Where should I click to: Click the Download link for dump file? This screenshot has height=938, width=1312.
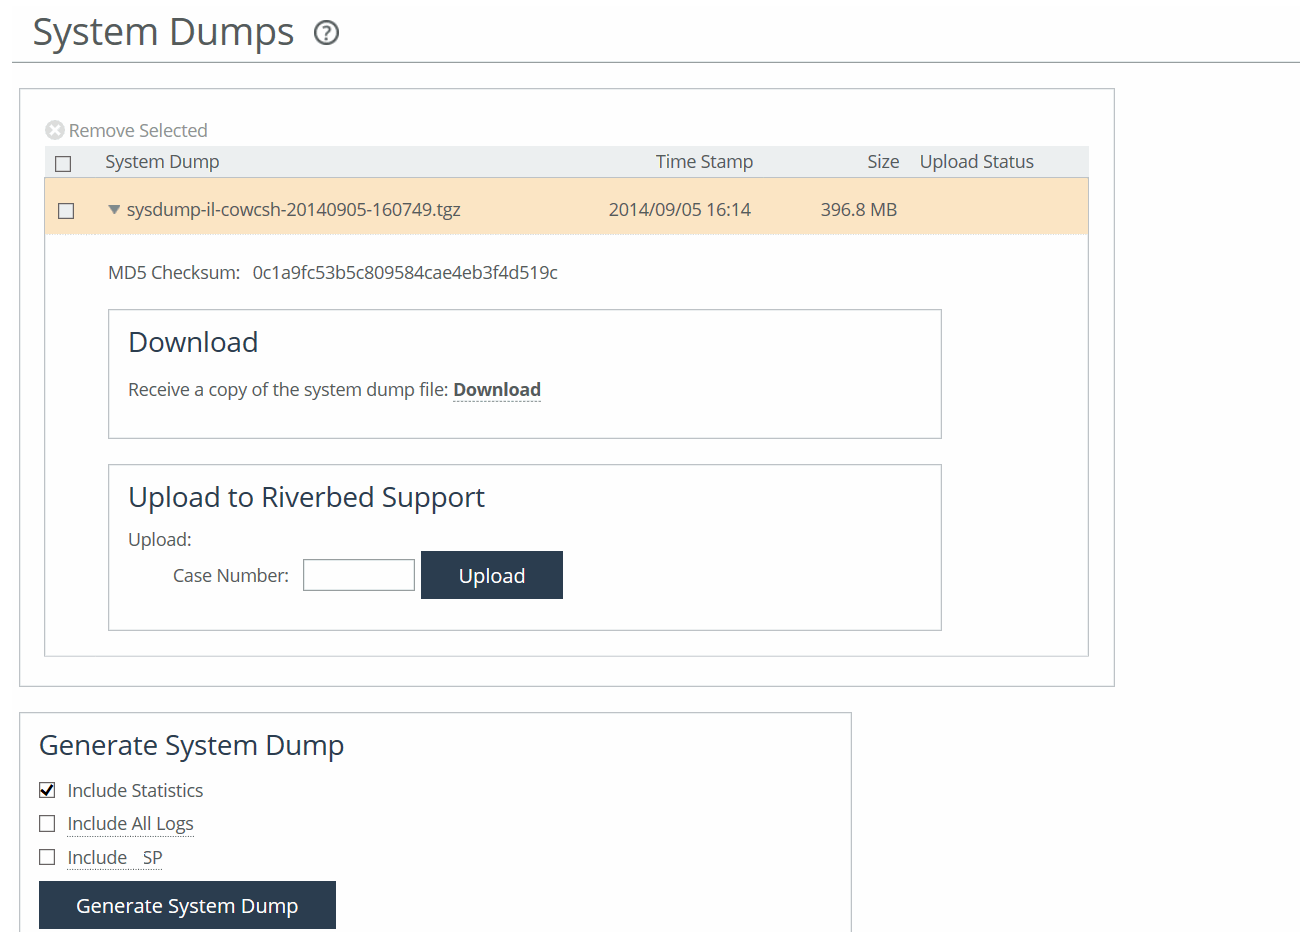[x=497, y=390]
